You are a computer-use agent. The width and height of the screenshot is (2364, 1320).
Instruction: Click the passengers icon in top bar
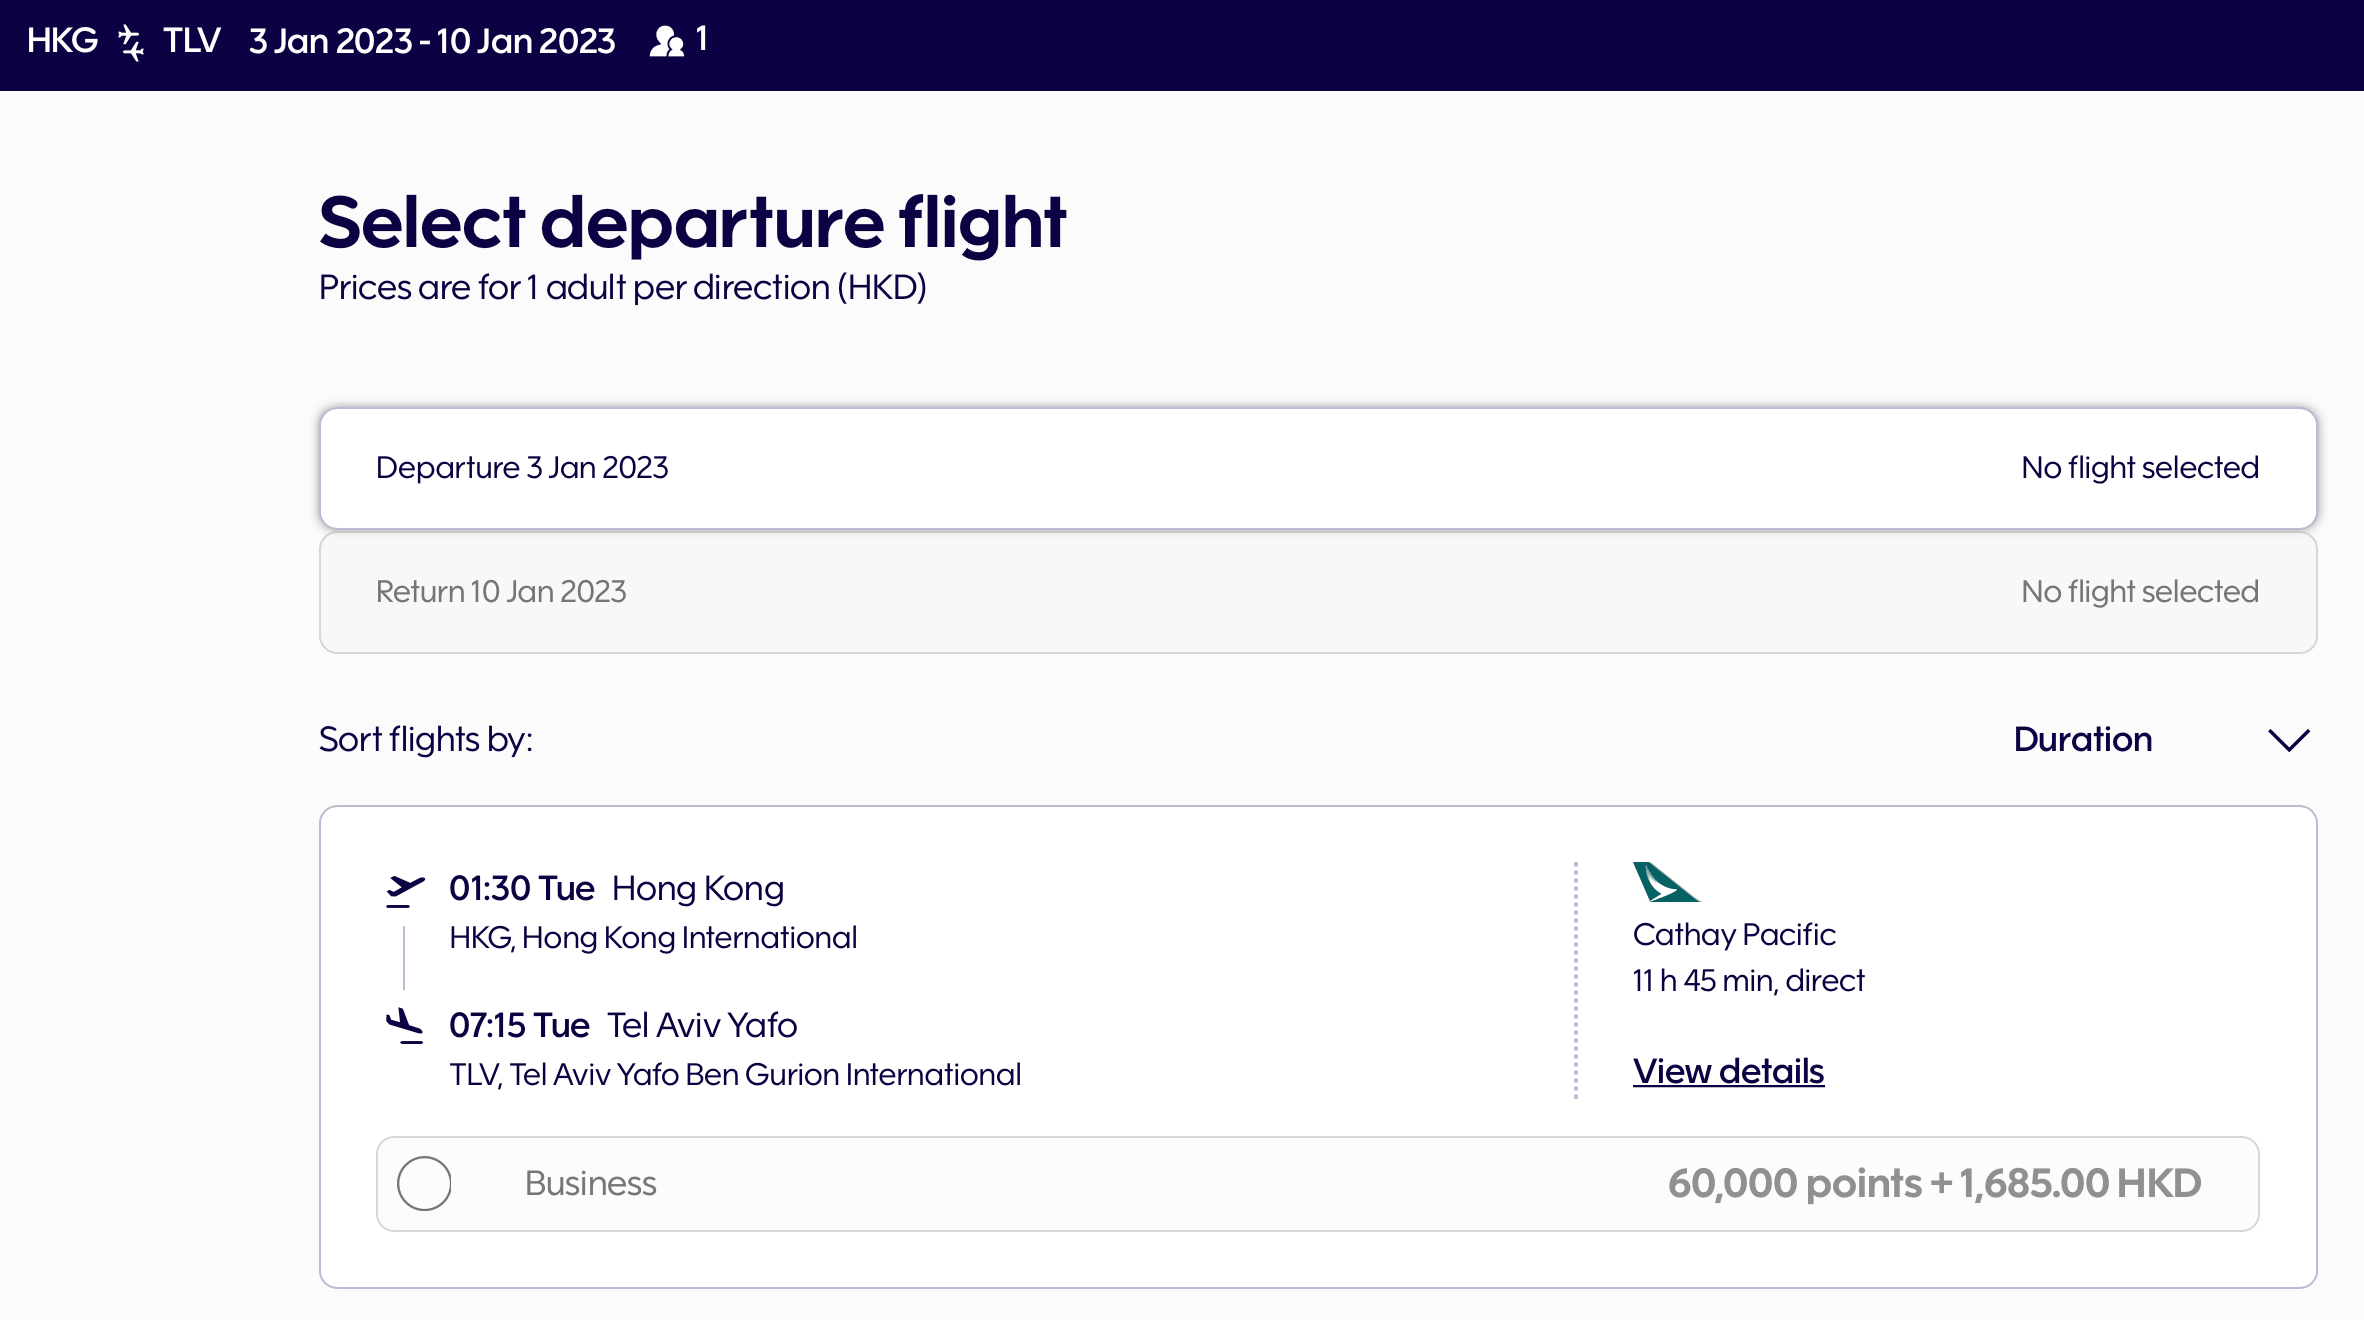click(x=666, y=42)
